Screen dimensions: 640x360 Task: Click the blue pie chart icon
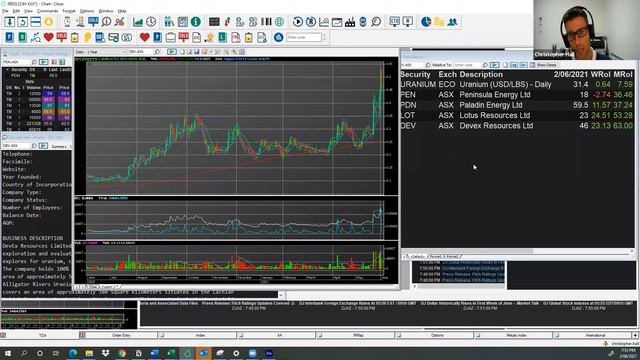[x=426, y=22]
